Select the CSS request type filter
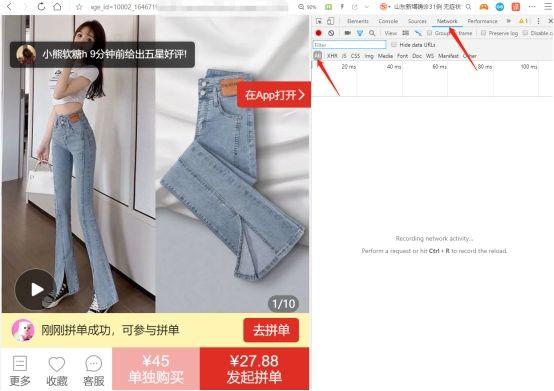Image resolution: width=554 pixels, height=391 pixels. tap(355, 56)
